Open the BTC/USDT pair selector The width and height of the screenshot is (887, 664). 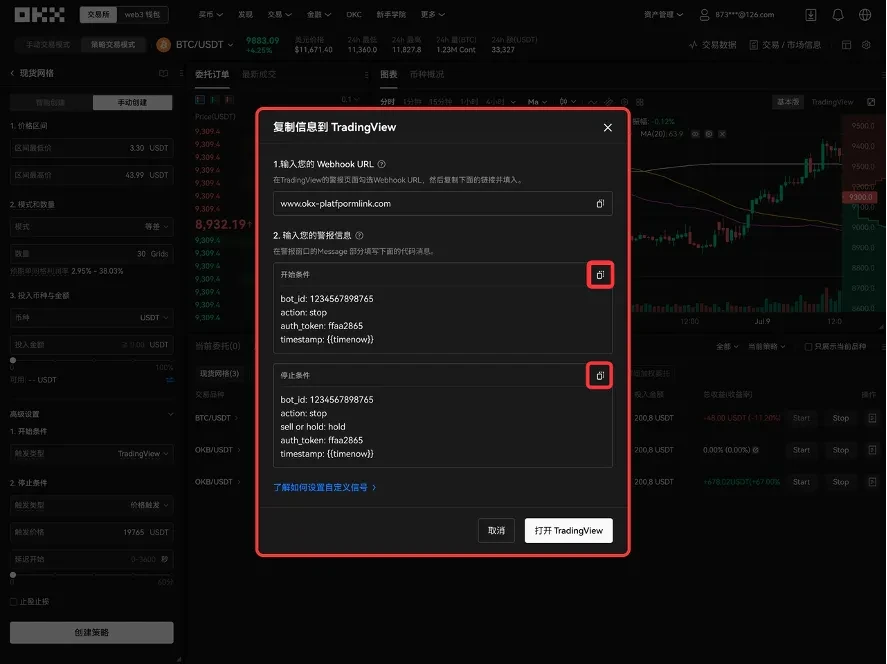click(204, 45)
